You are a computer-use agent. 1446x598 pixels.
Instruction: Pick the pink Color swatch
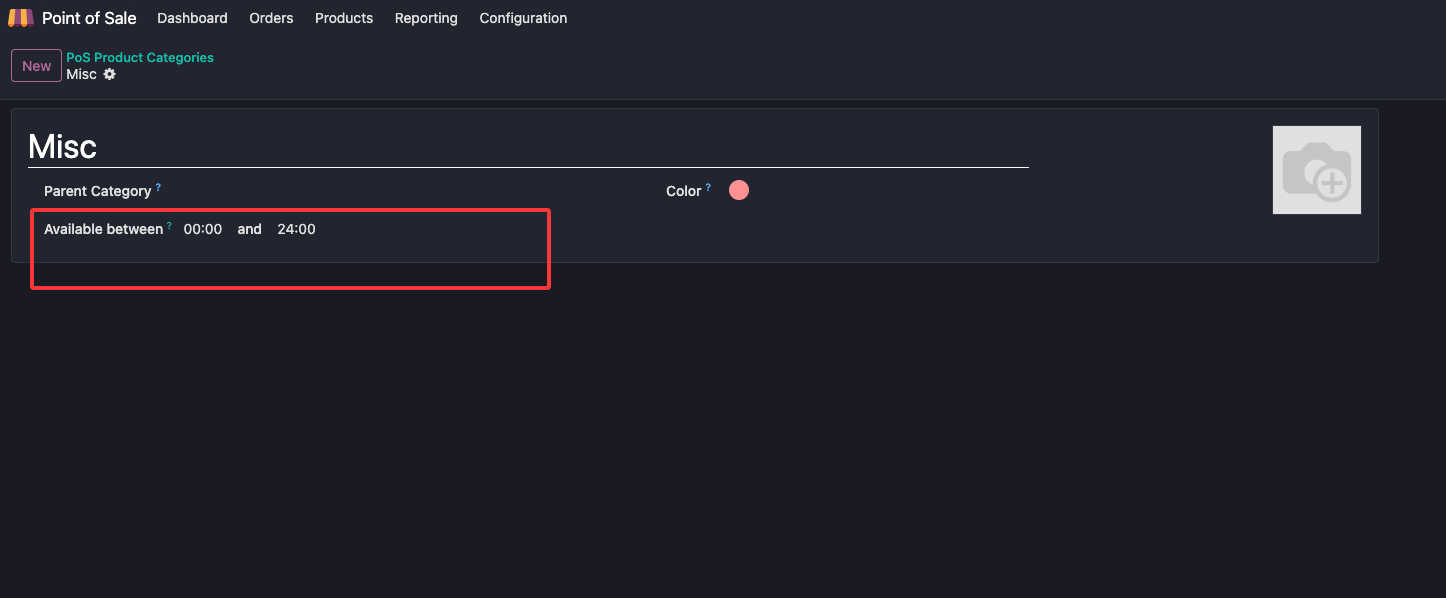(739, 190)
